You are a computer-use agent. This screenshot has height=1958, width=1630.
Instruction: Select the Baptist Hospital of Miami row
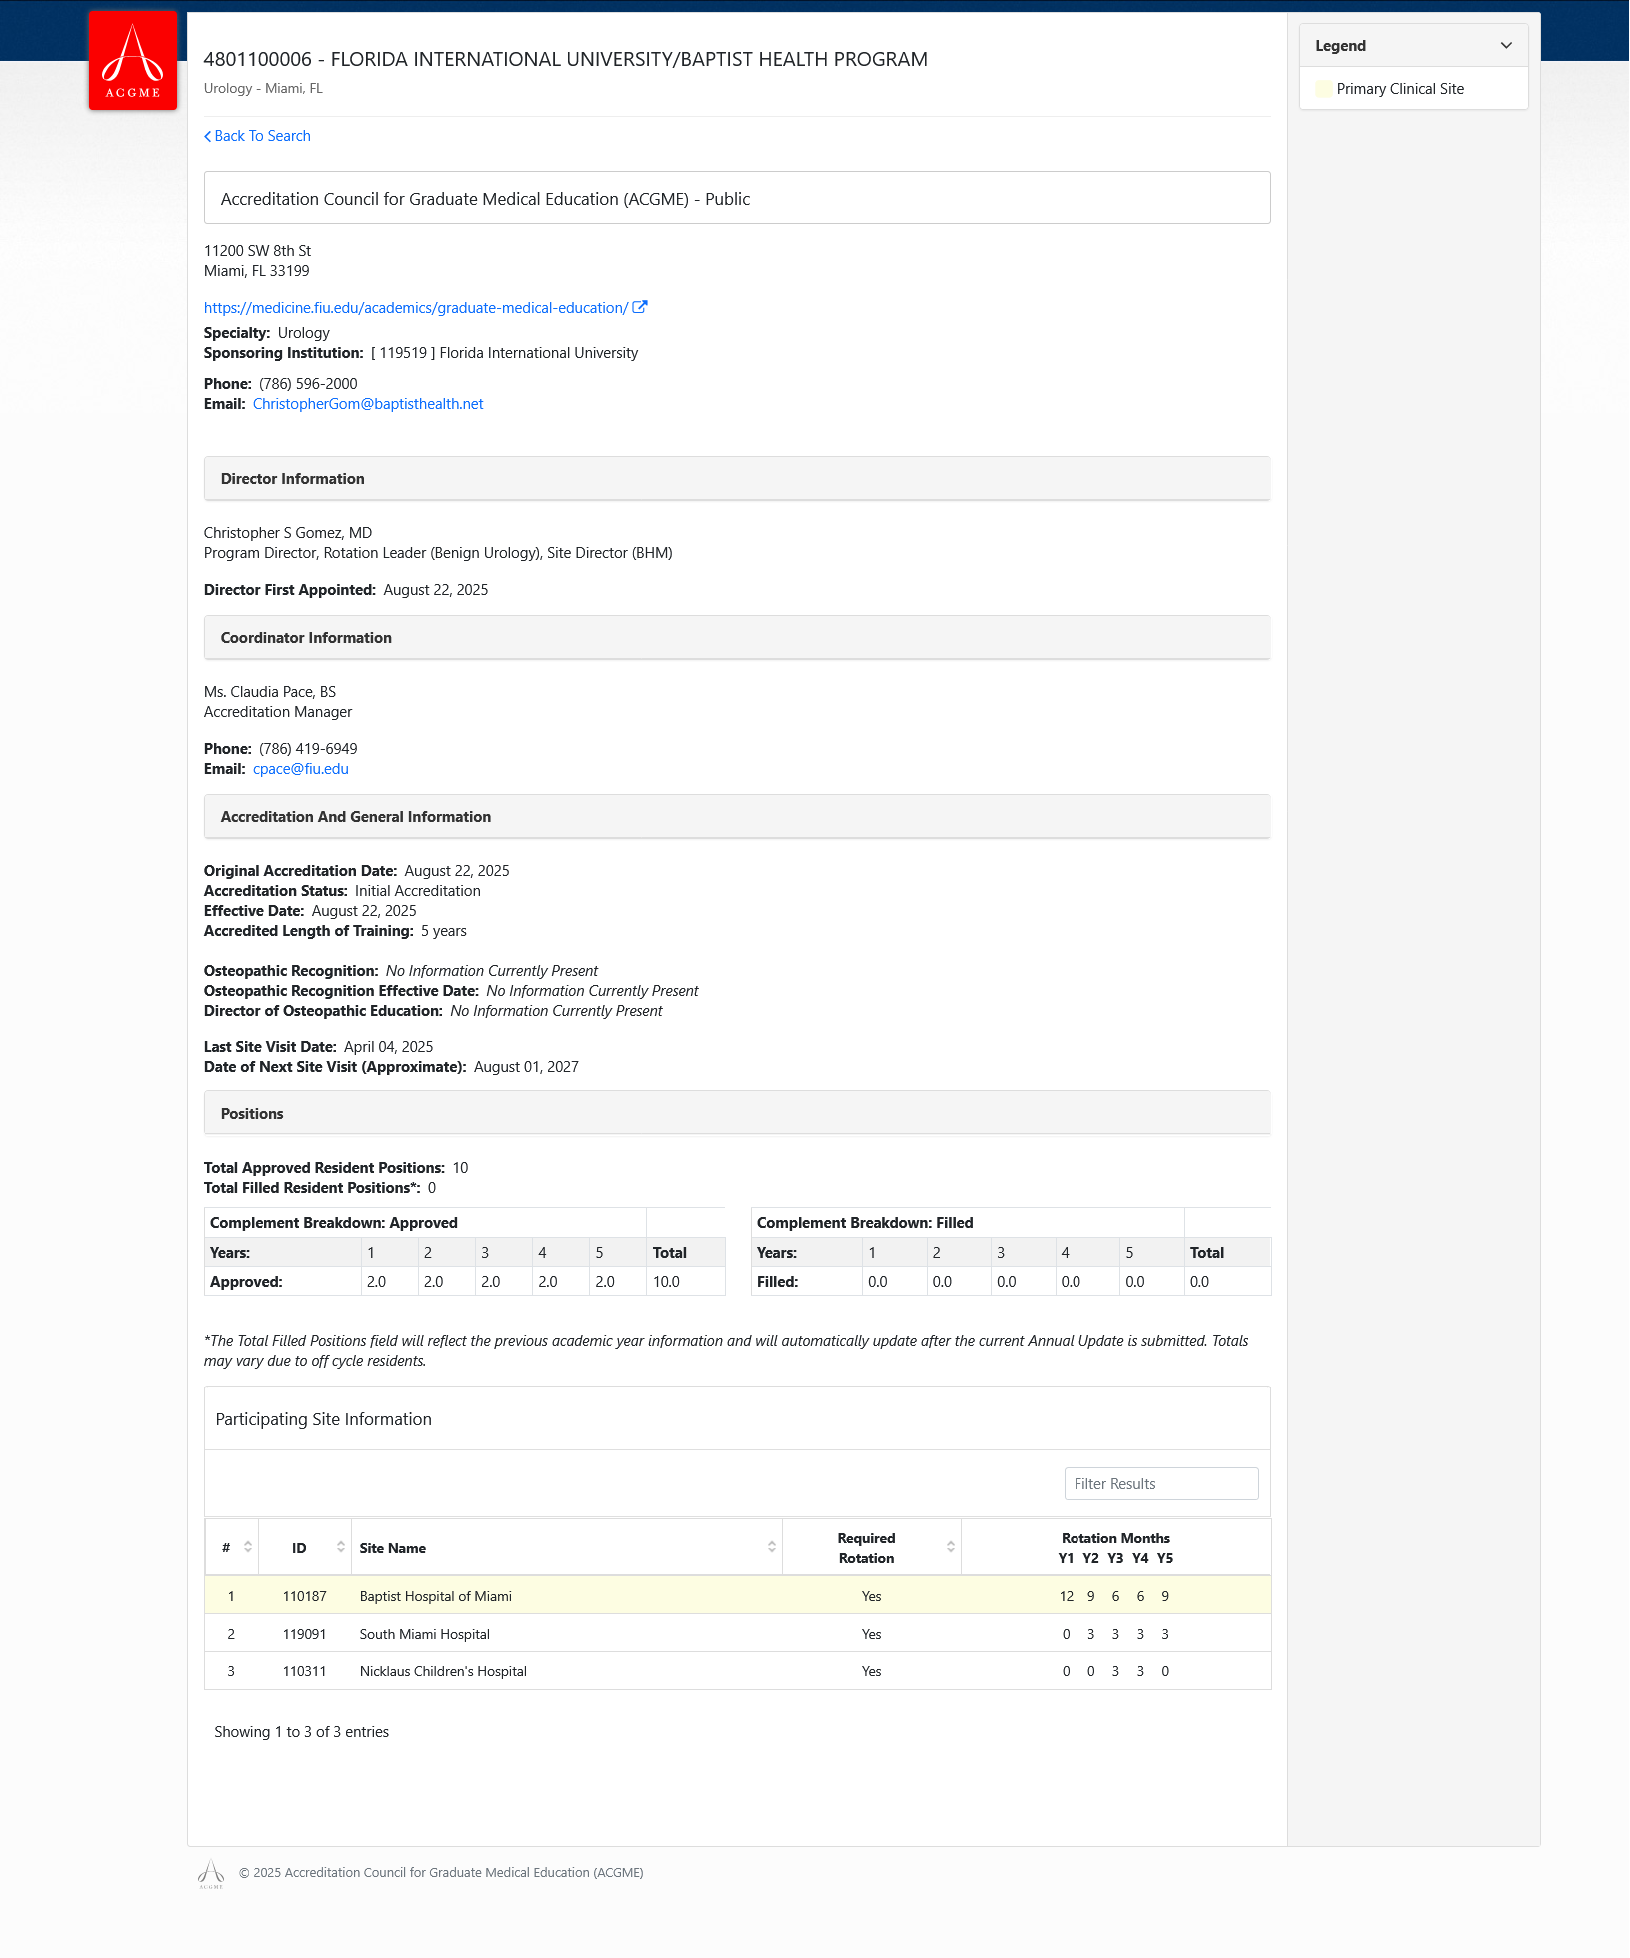(738, 1596)
